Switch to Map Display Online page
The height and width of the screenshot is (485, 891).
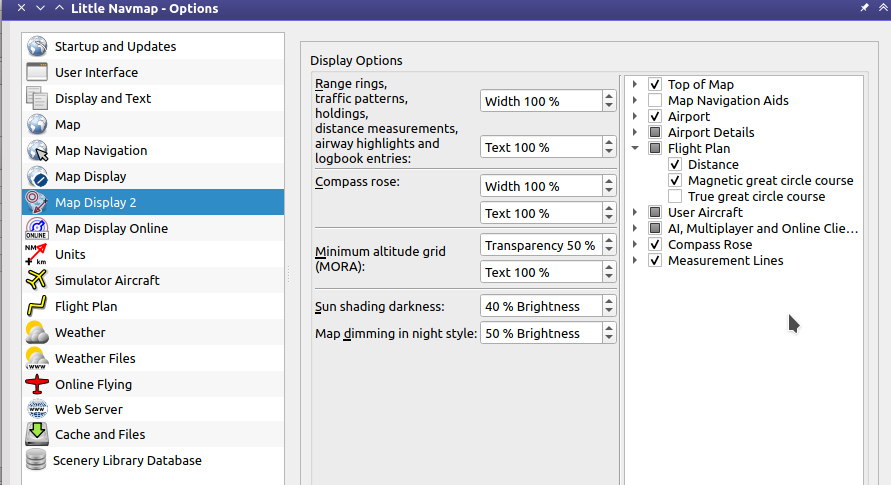(153, 228)
